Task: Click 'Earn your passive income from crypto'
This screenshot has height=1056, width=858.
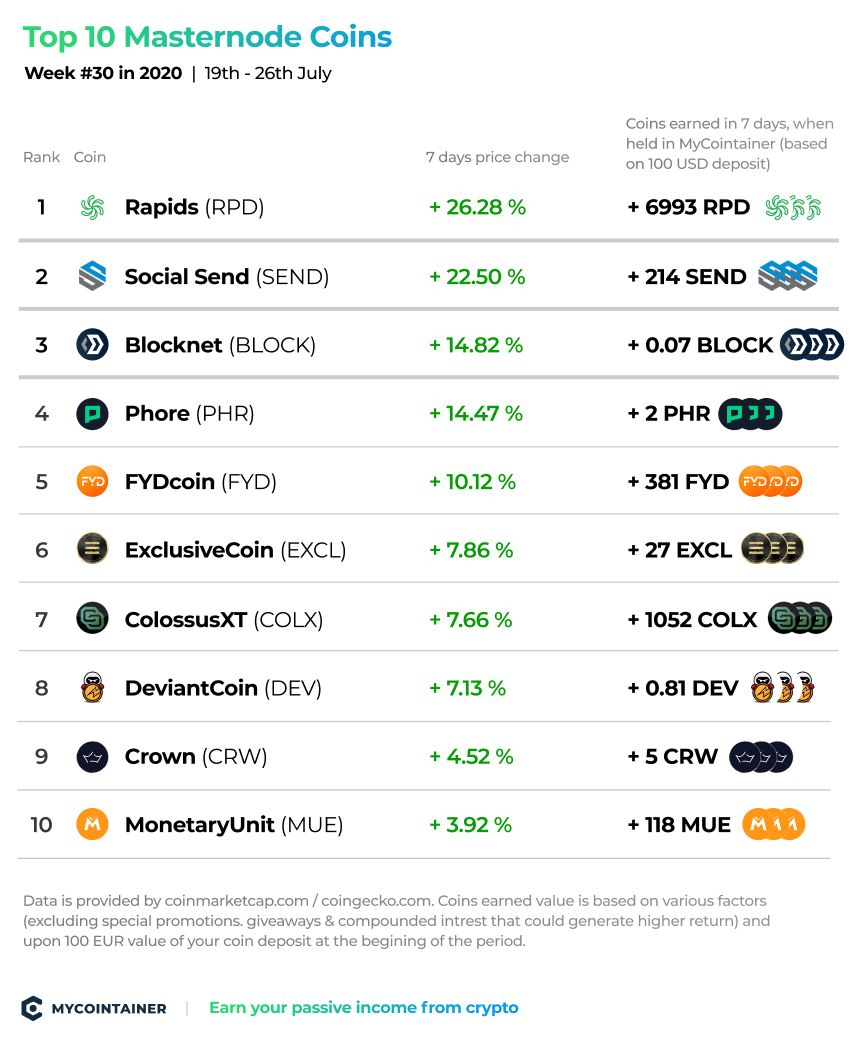Action: [x=364, y=1008]
